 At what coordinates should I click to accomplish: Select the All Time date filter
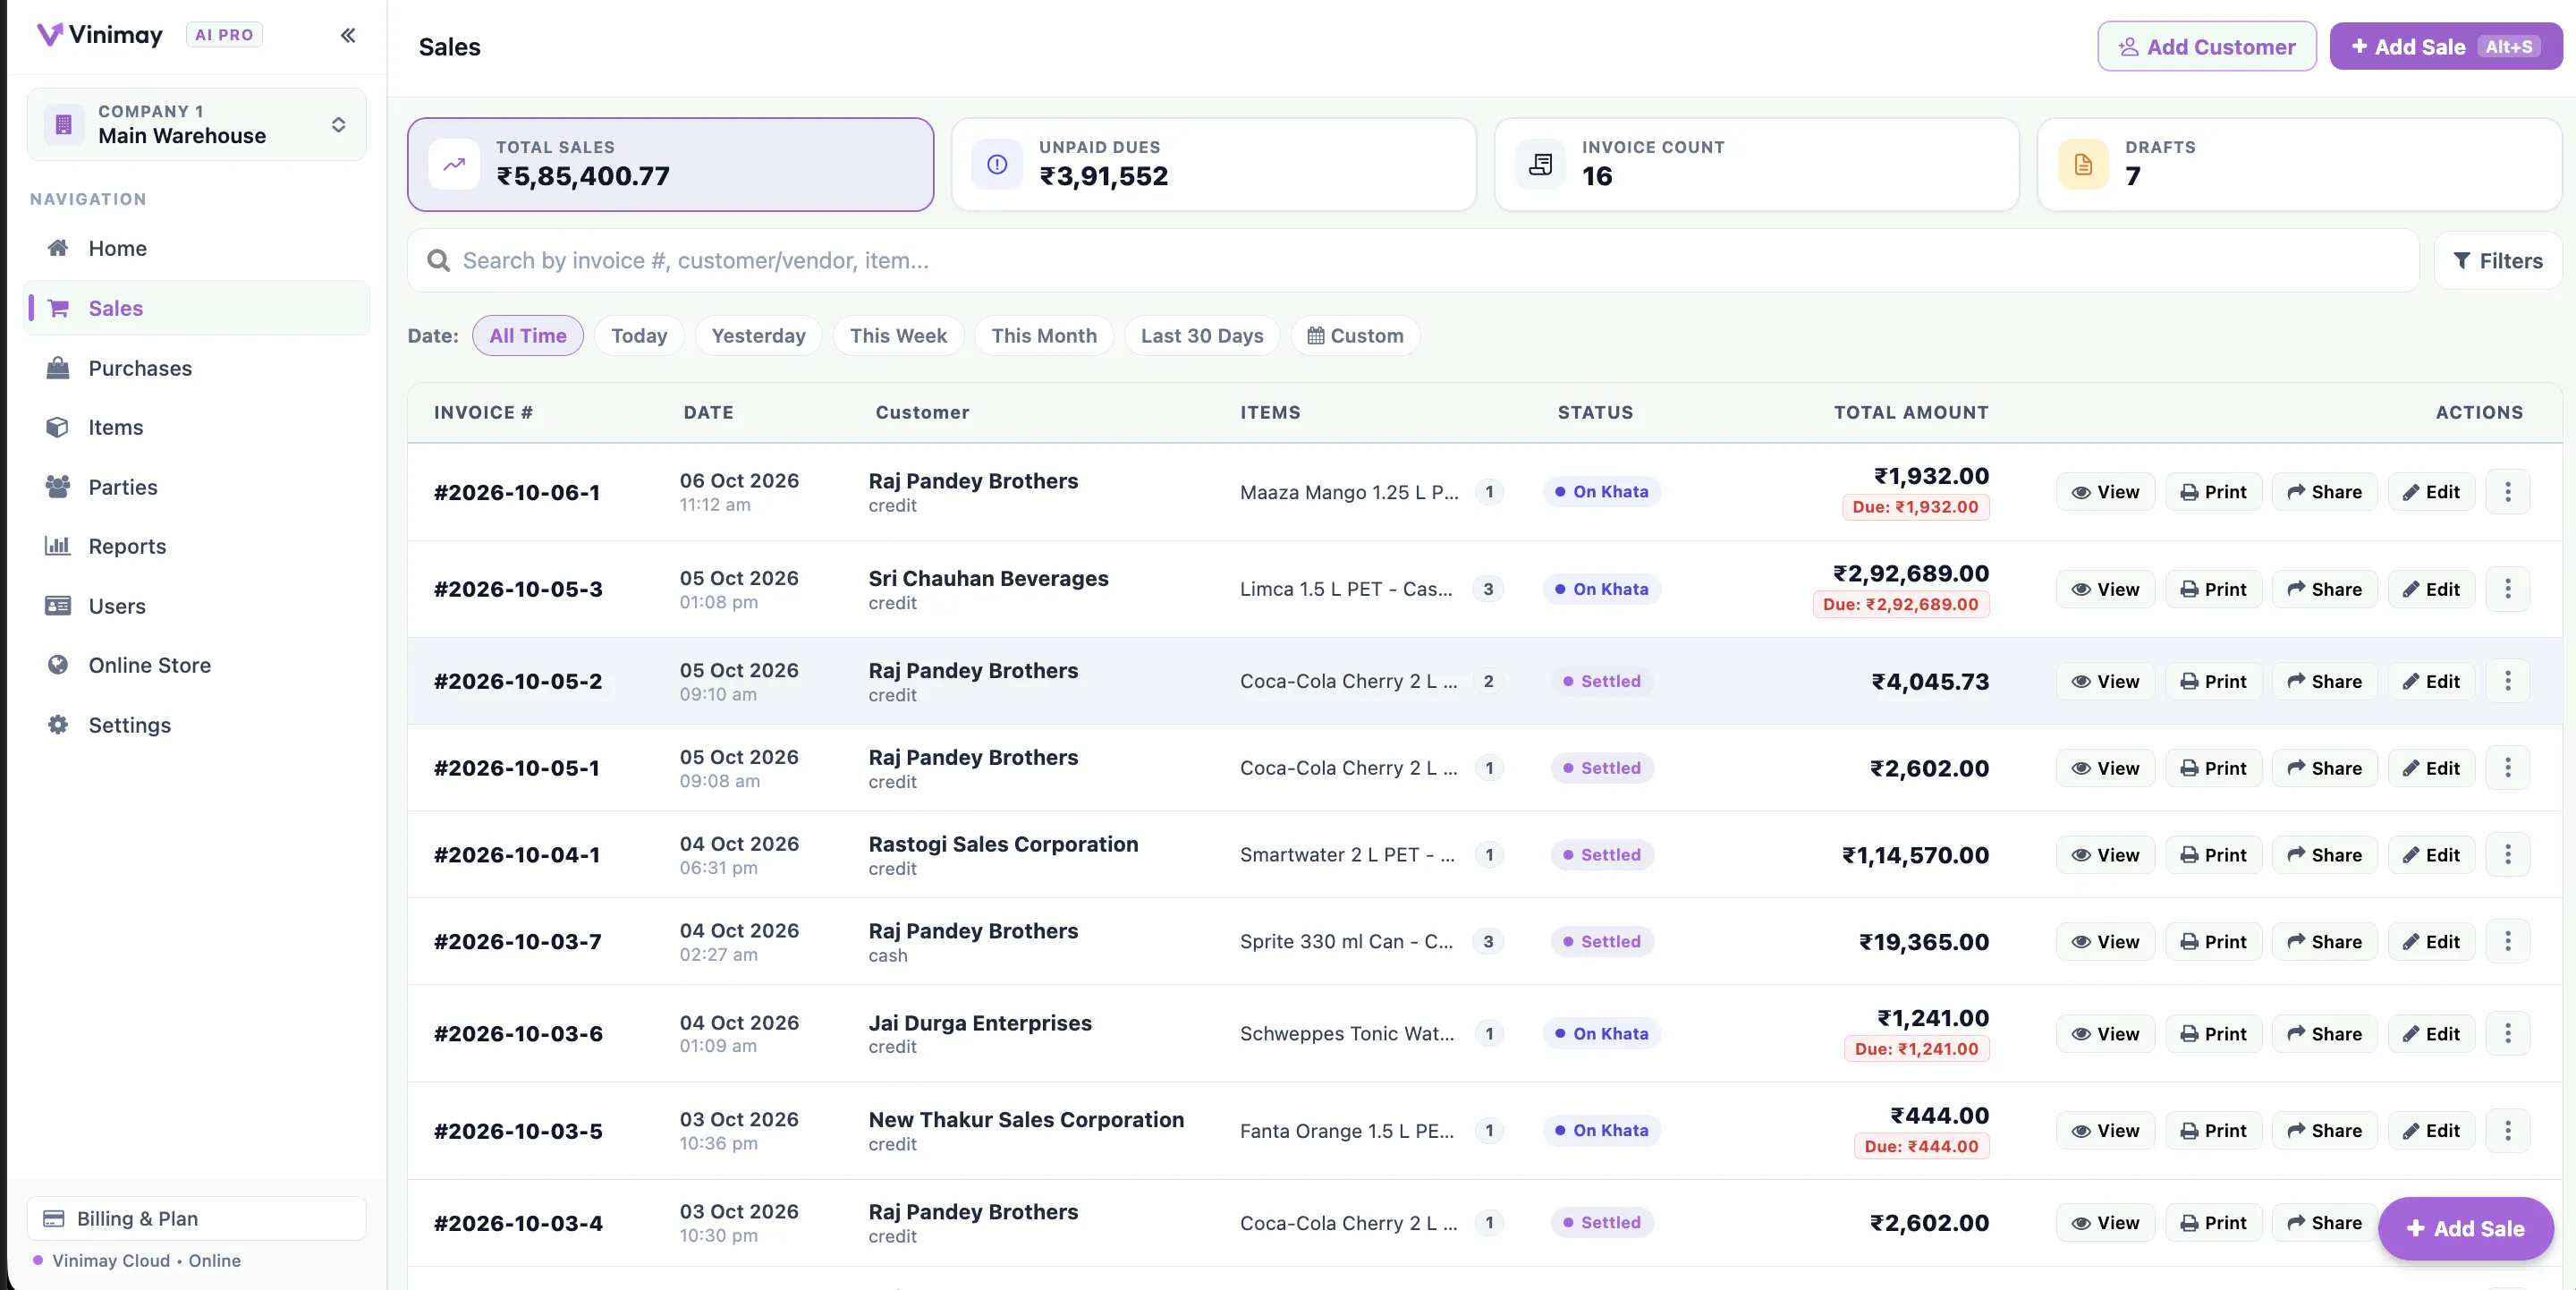coord(528,335)
